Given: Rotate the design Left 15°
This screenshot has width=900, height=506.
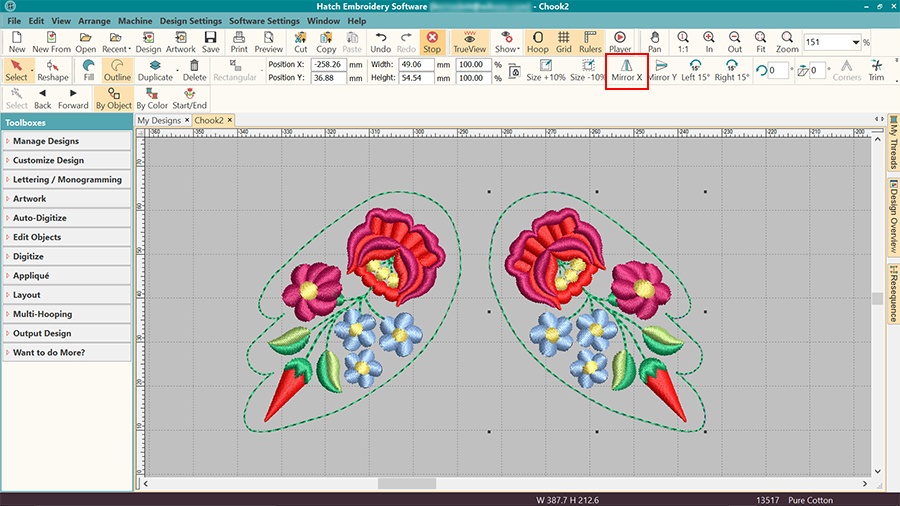Looking at the screenshot, I should (x=696, y=70).
